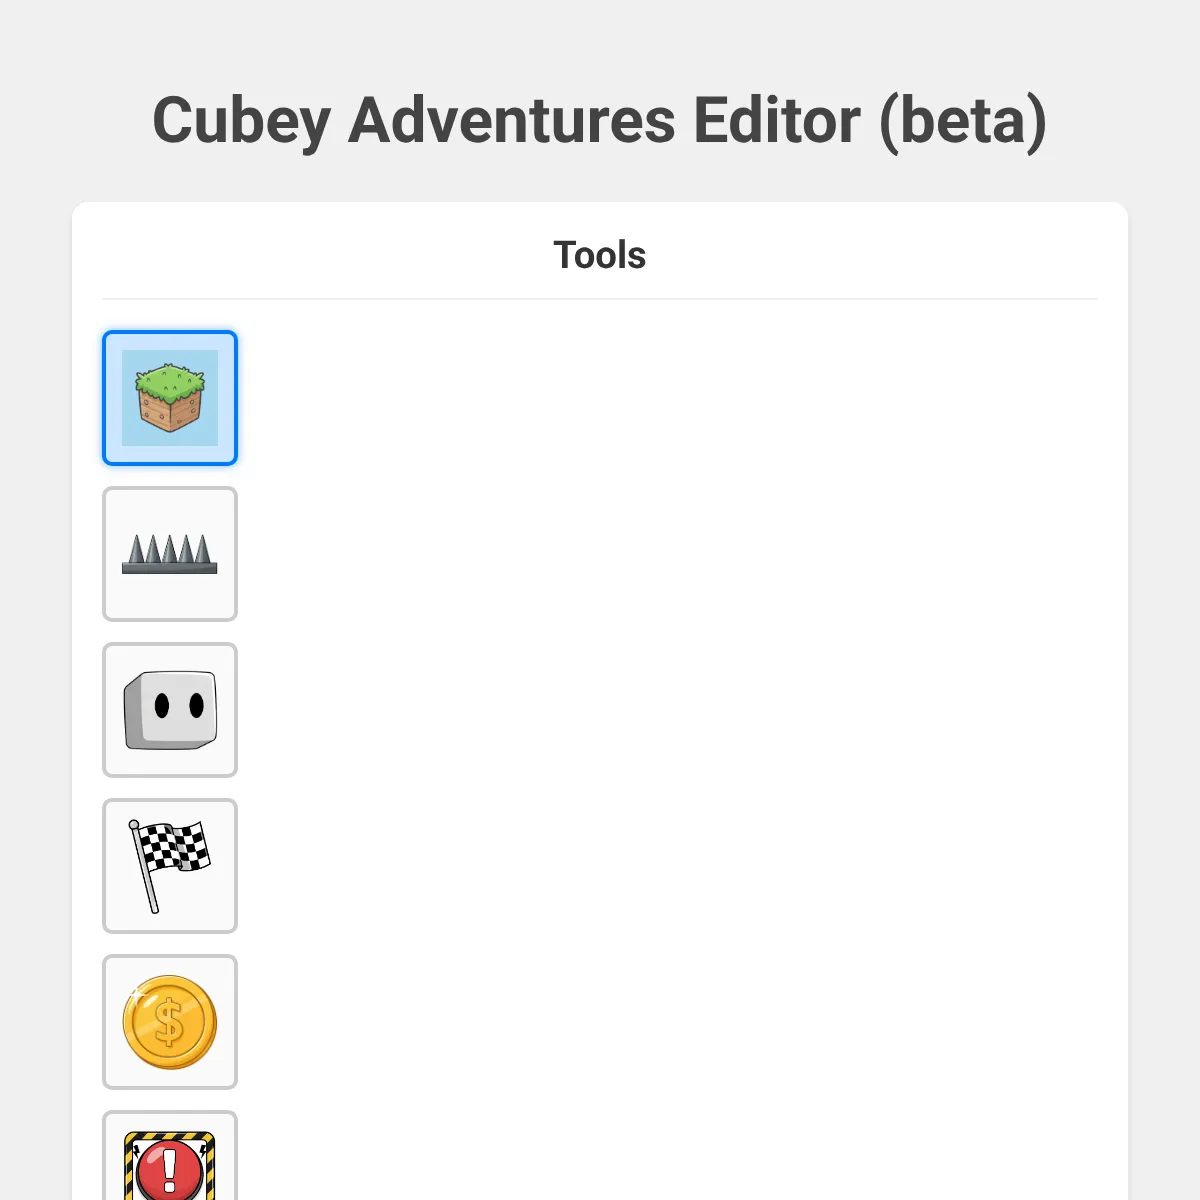This screenshot has width=1200, height=1200.
Task: Enable the player start placement button
Action: click(170, 710)
